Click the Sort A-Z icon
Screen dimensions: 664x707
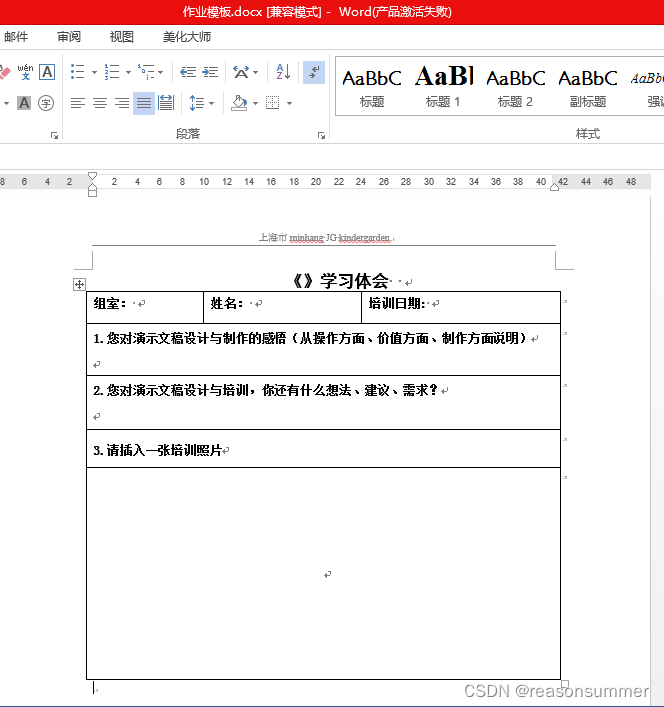click(283, 72)
